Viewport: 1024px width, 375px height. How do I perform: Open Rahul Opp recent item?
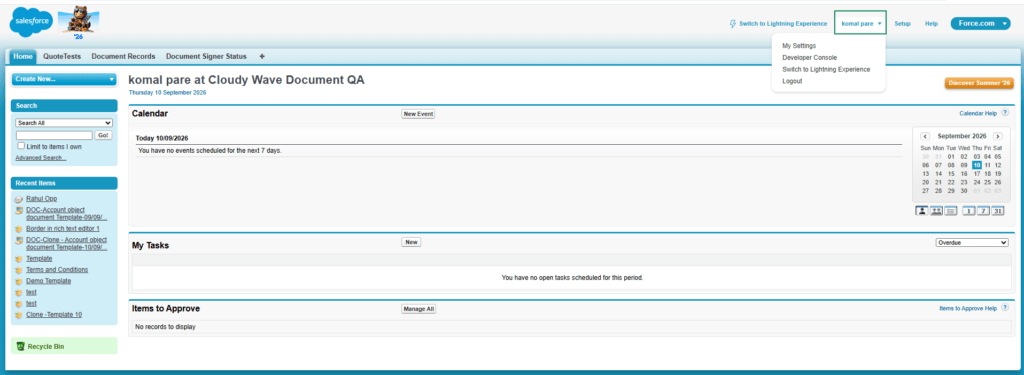tap(42, 199)
